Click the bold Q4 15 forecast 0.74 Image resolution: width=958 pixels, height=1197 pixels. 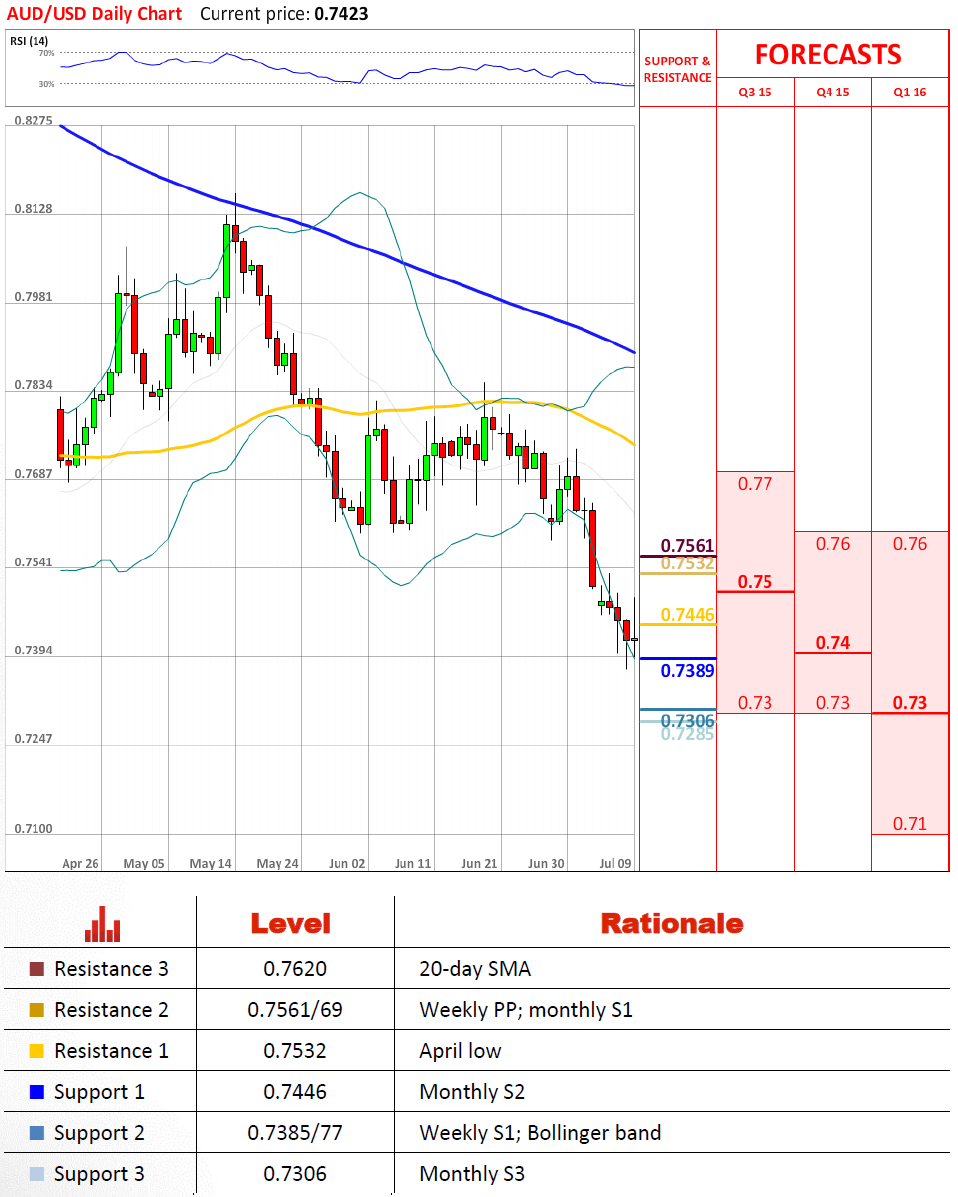pos(833,643)
